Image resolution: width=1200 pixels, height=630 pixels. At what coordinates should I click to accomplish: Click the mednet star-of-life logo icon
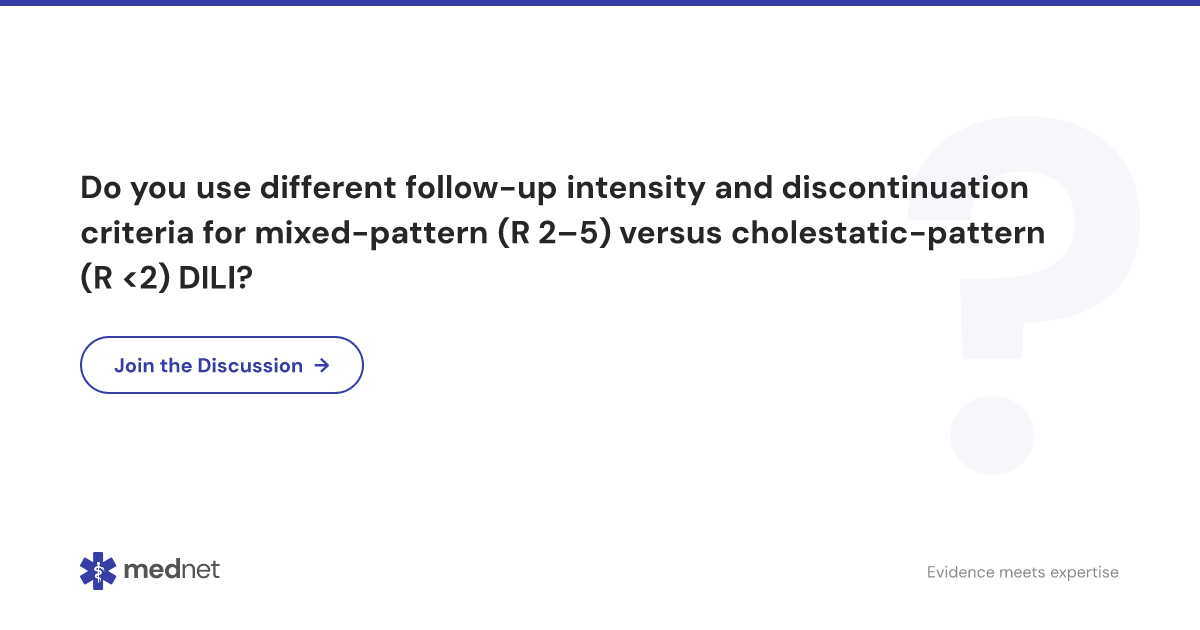pos(98,570)
